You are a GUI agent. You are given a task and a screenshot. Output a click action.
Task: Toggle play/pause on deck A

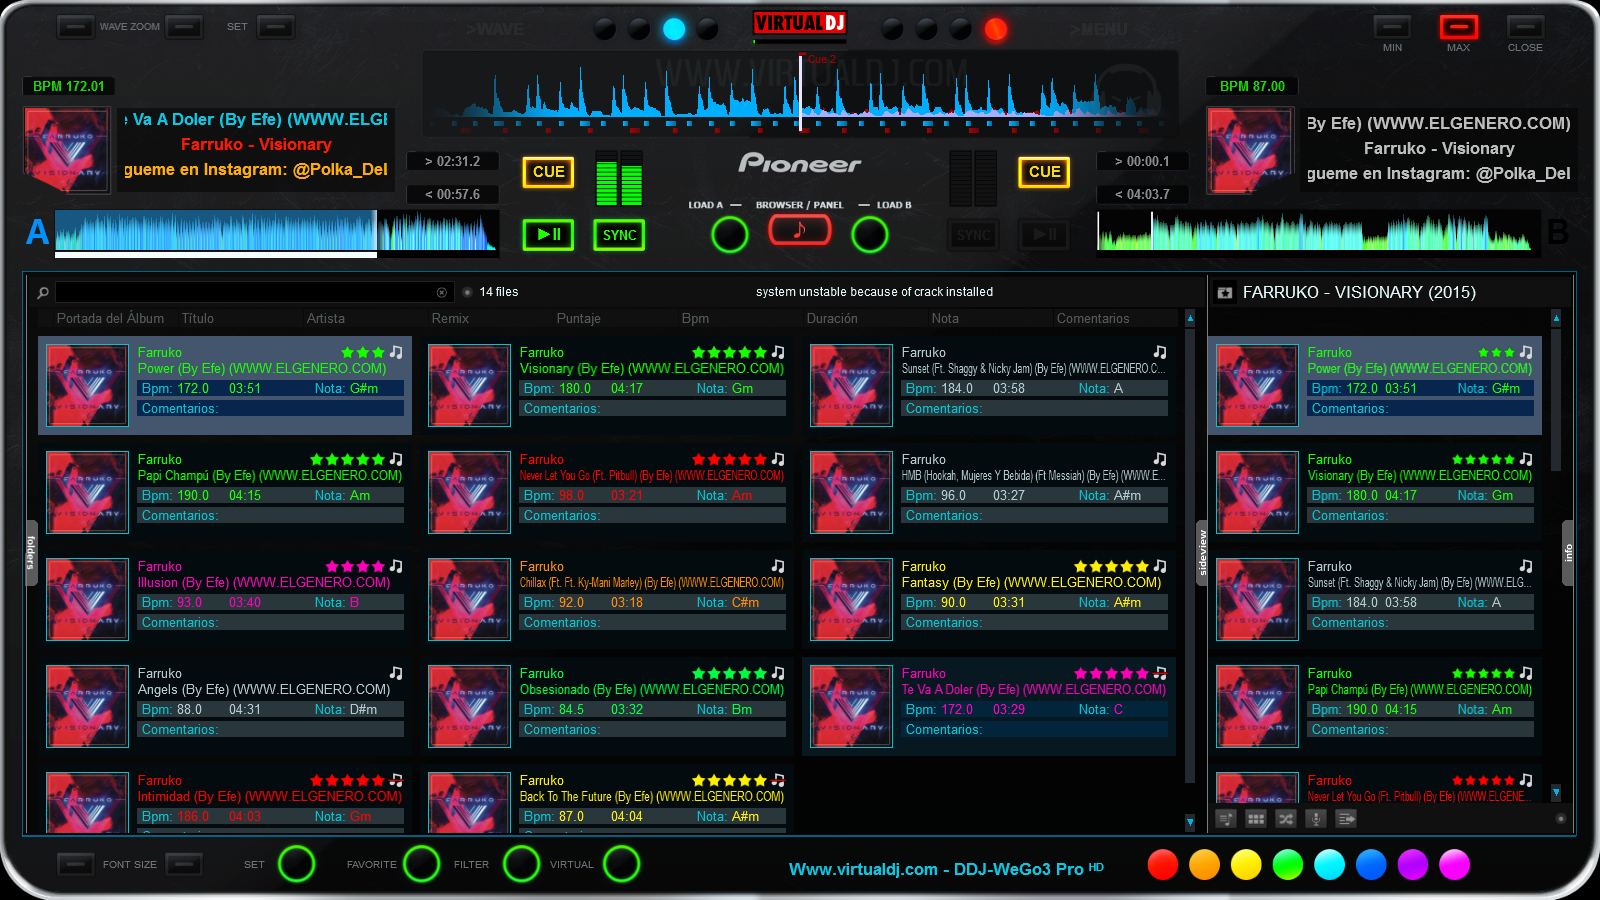548,235
